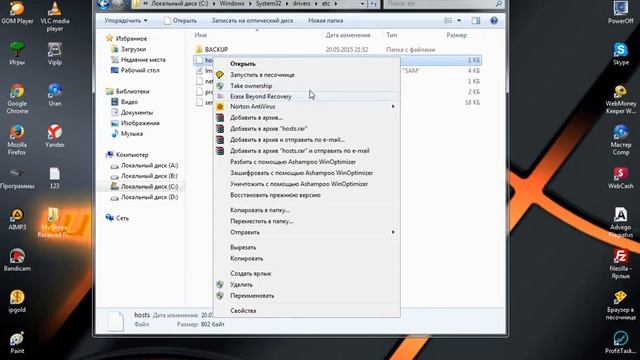Select Копировать в папку...
Screen dimensions: 640x360
pos(307,210)
